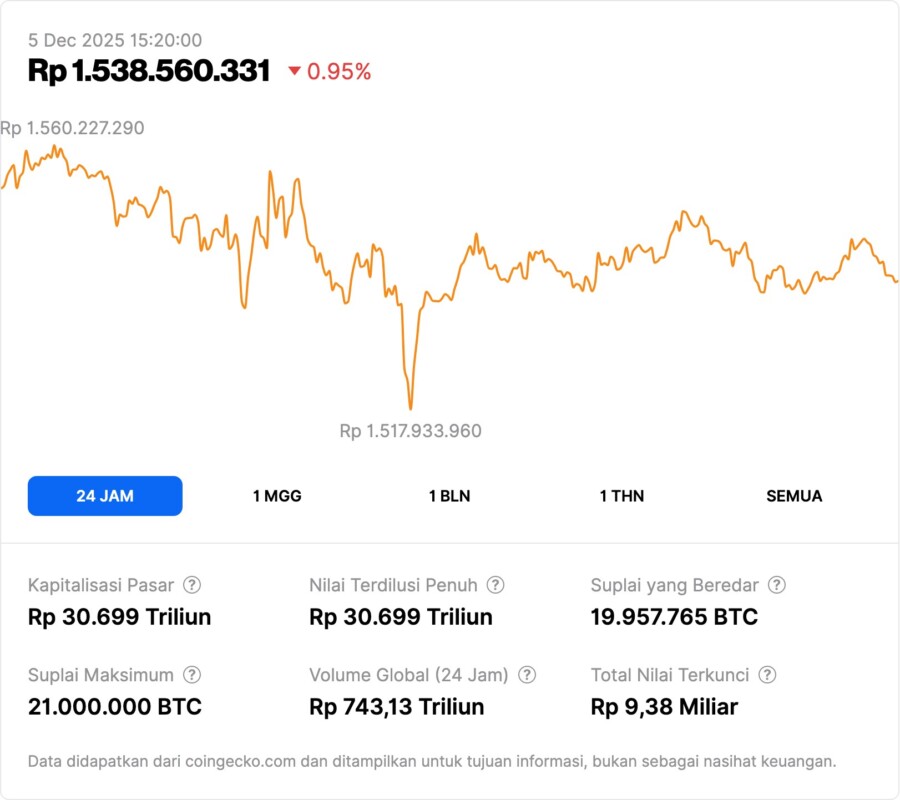Screen dimensions: 900x800
Task: Show the 1 THN price chart
Action: tap(622, 496)
